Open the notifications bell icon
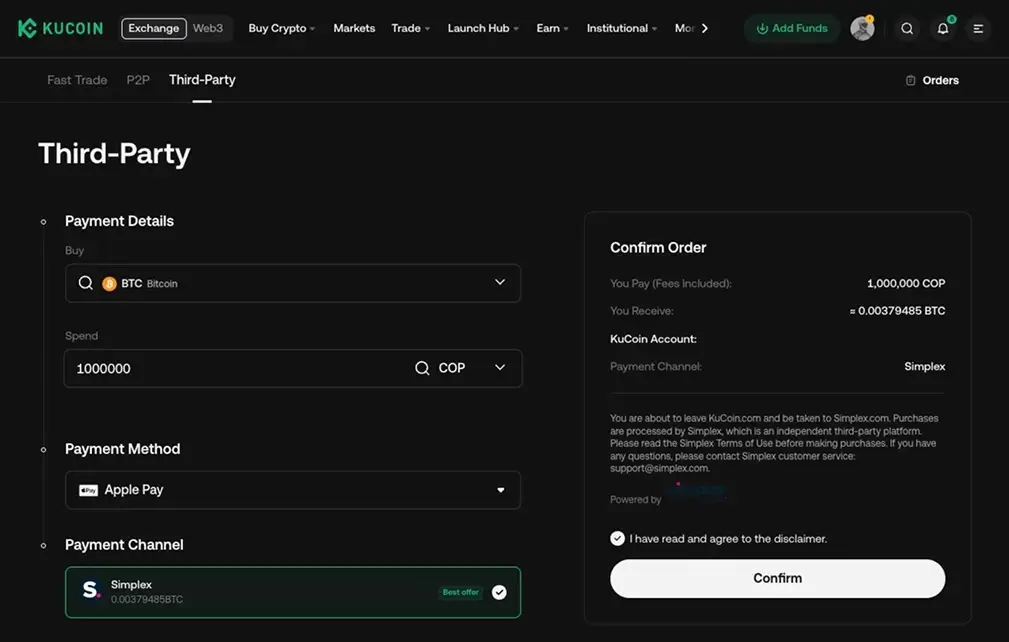Image resolution: width=1009 pixels, height=642 pixels. point(941,28)
